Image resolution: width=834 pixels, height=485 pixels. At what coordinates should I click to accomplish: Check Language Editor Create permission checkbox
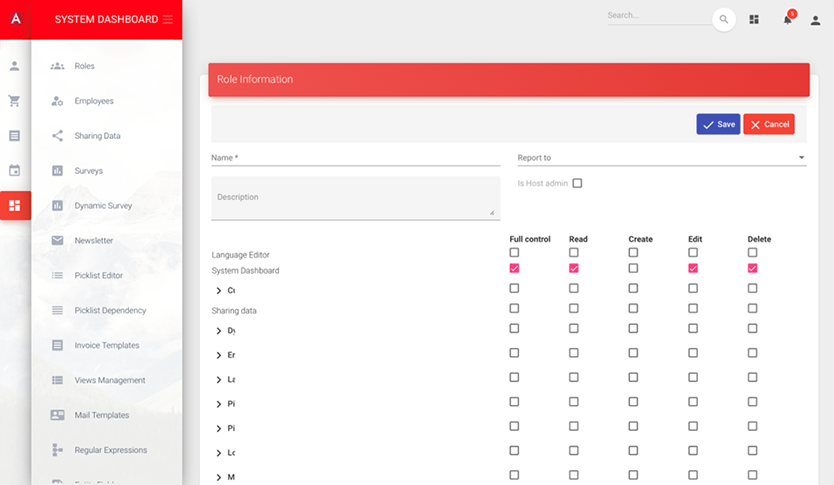pyautogui.click(x=633, y=253)
